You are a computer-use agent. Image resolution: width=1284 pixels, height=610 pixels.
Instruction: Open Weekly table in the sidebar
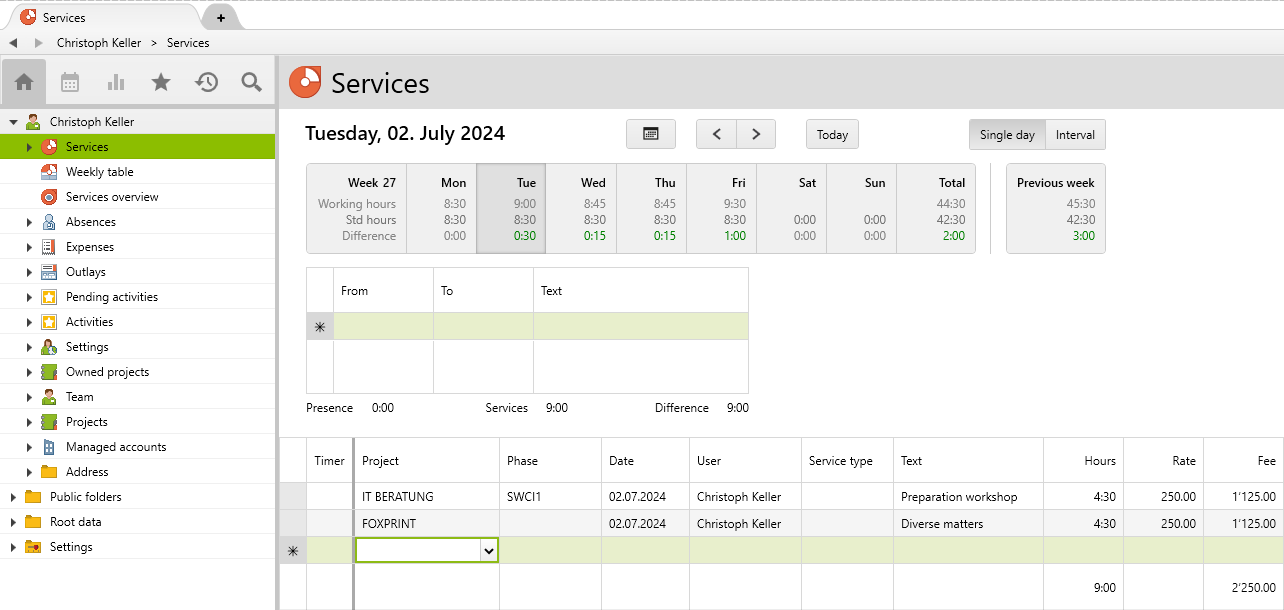click(x=99, y=172)
